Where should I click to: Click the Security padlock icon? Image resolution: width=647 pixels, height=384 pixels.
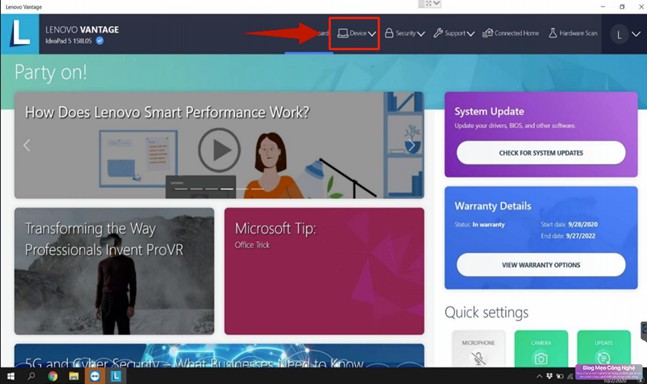click(389, 33)
